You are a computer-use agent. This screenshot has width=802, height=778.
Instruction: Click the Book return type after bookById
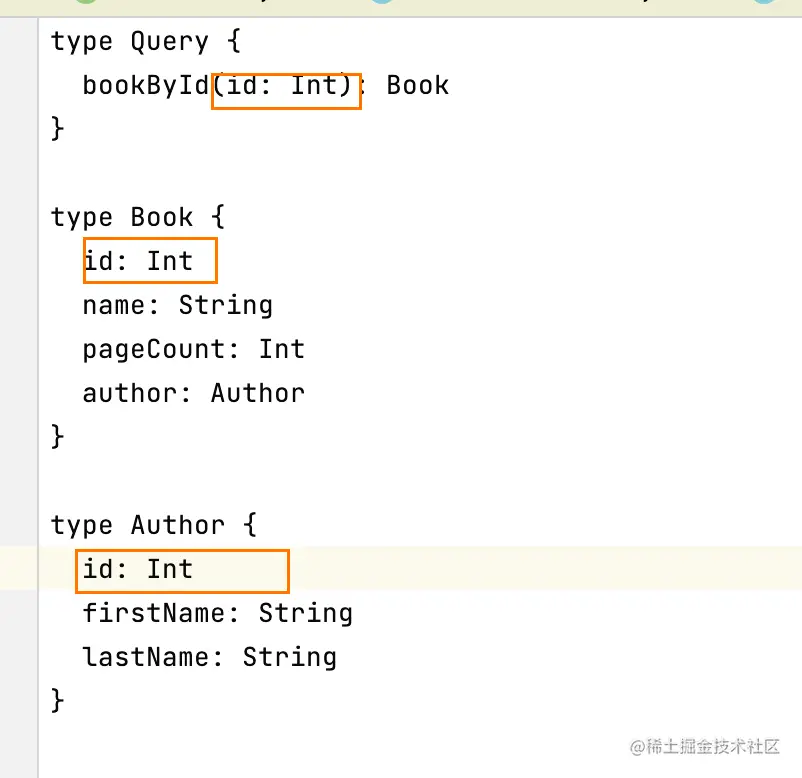417,85
